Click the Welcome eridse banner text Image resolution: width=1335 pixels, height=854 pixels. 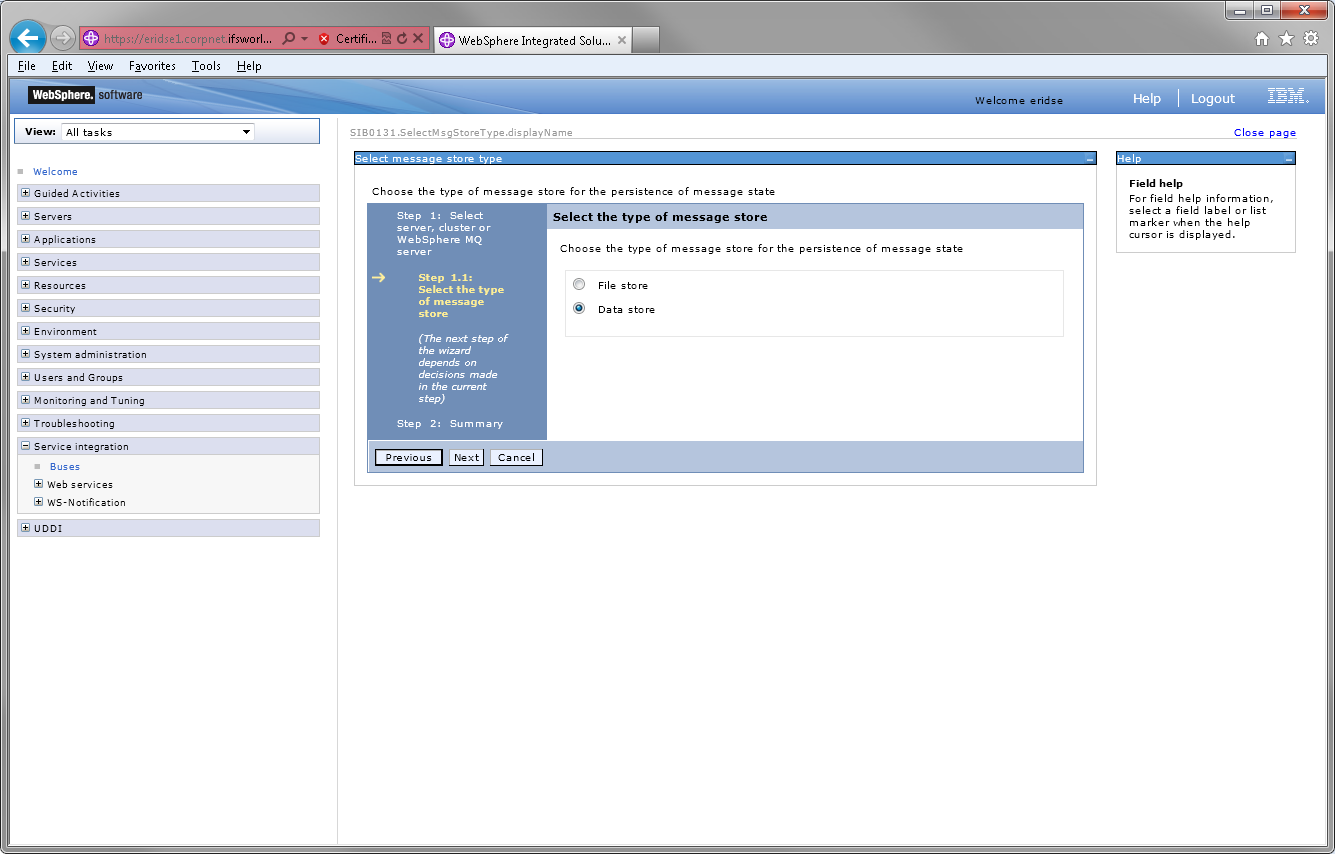coord(1019,100)
